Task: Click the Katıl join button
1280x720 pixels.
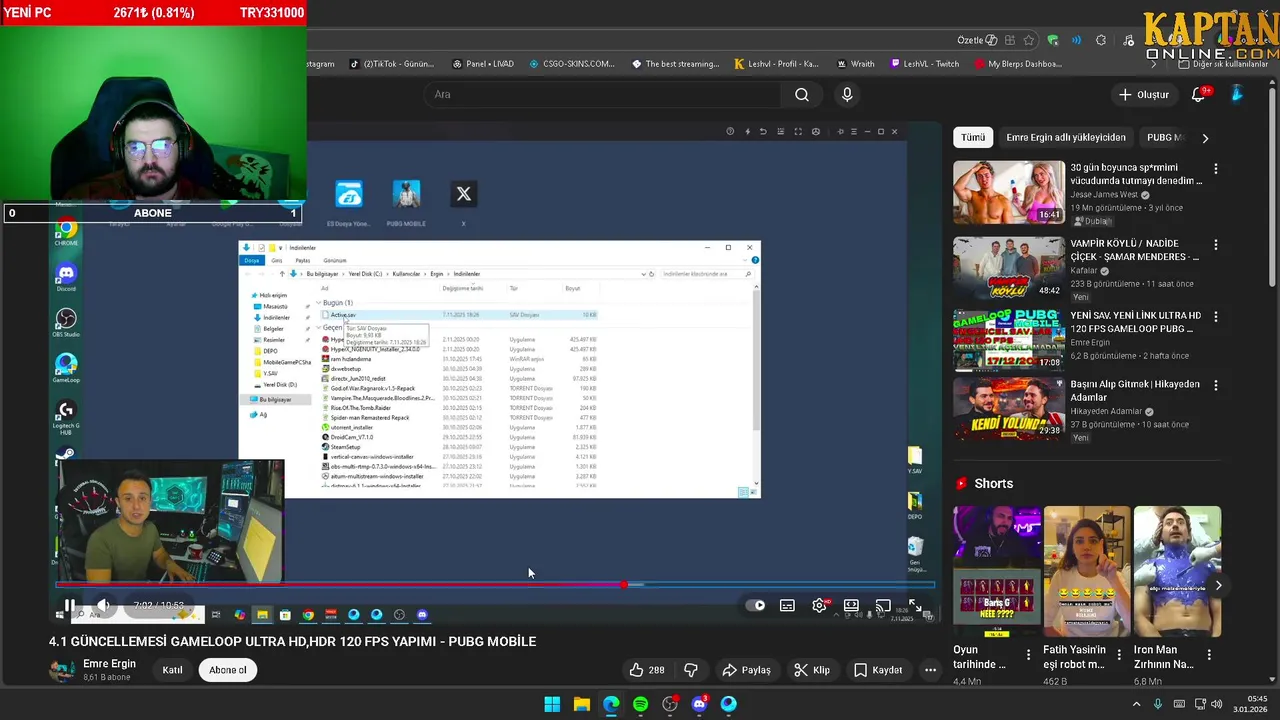Action: point(172,670)
